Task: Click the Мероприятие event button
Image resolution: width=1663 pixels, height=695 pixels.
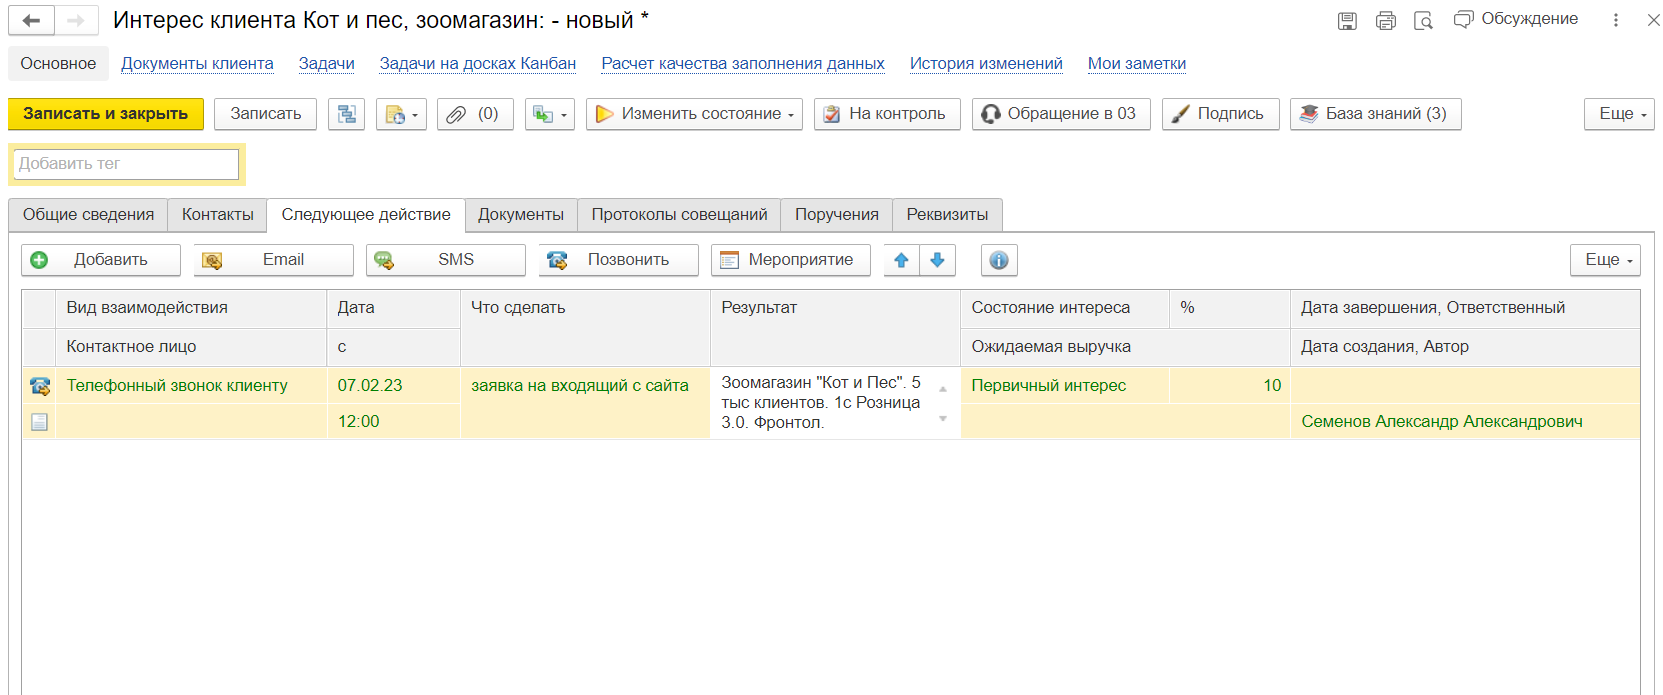Action: (x=791, y=260)
